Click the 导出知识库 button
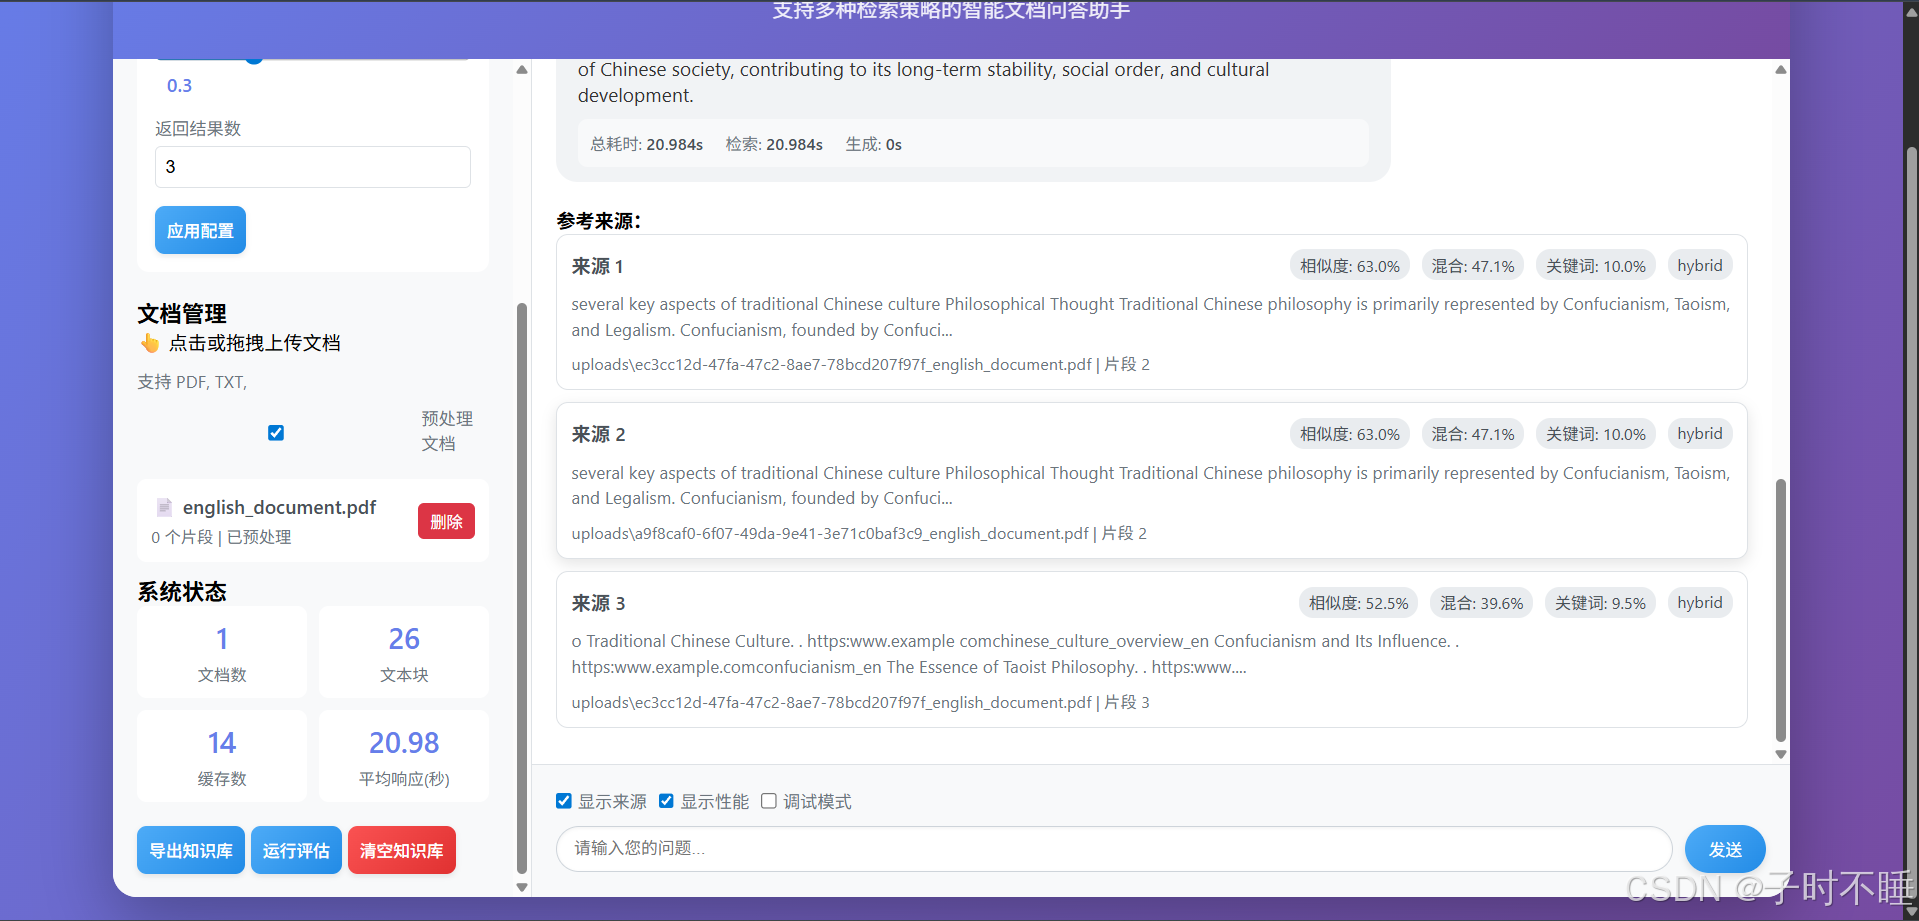This screenshot has width=1919, height=921. (191, 850)
